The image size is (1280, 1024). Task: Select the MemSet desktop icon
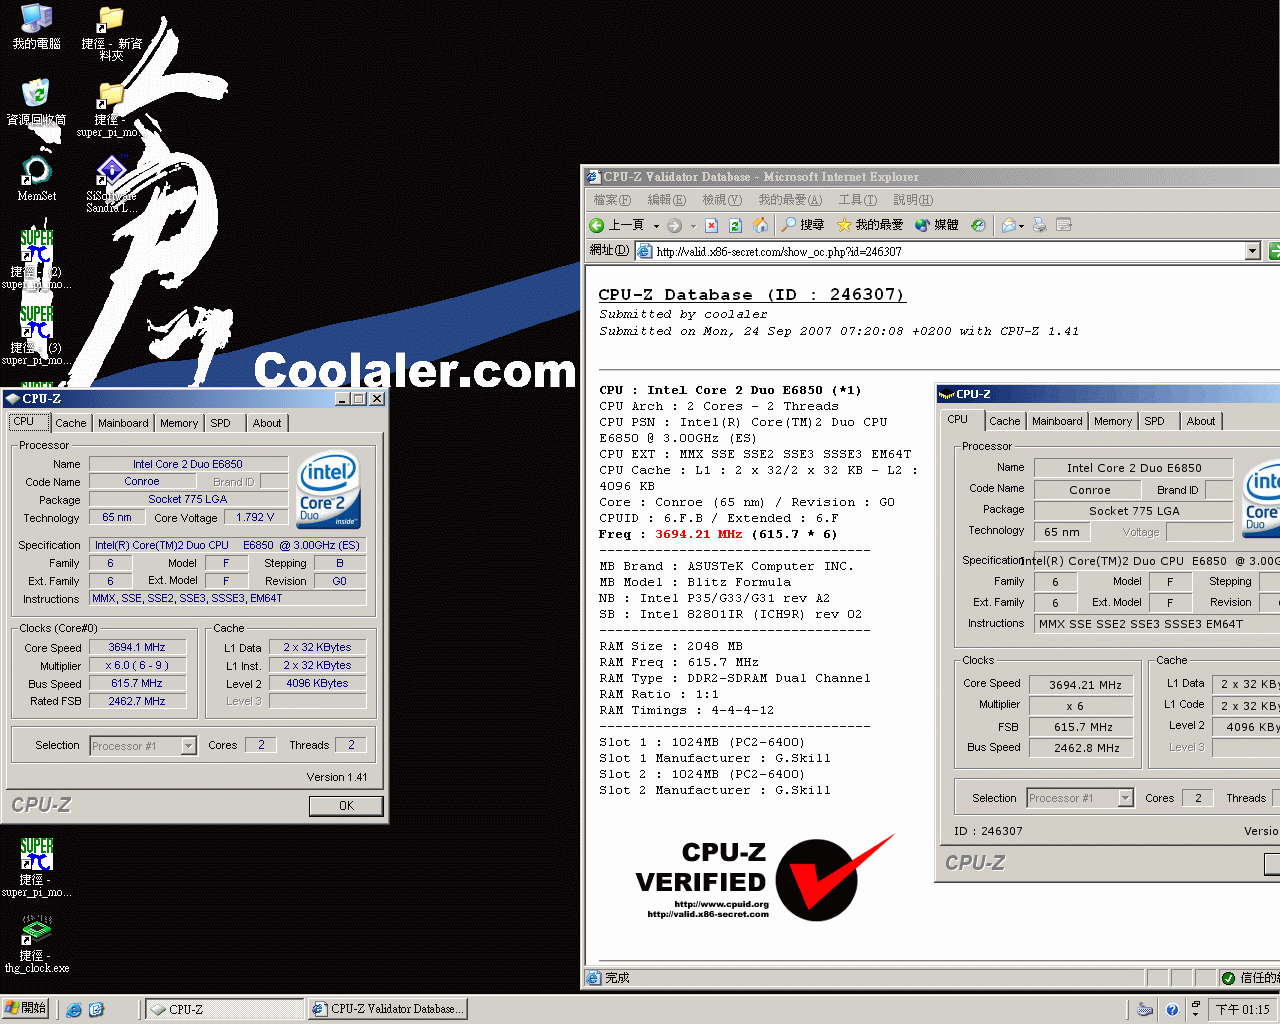(x=36, y=178)
